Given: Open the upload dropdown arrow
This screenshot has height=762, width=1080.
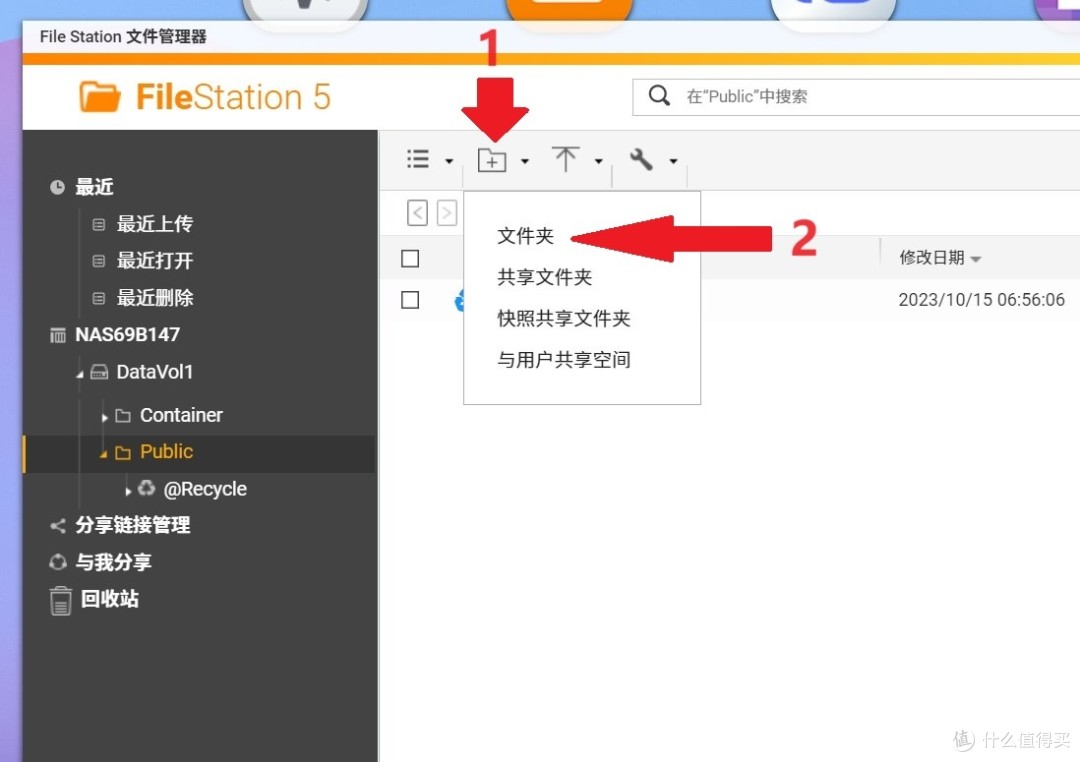Looking at the screenshot, I should tap(599, 161).
